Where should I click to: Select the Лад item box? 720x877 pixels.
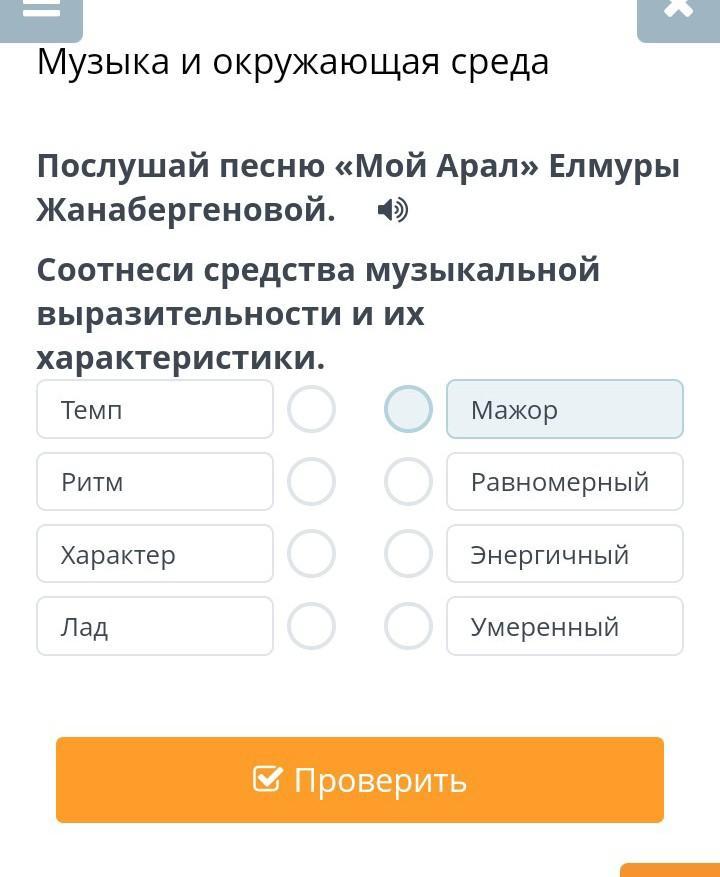click(155, 626)
